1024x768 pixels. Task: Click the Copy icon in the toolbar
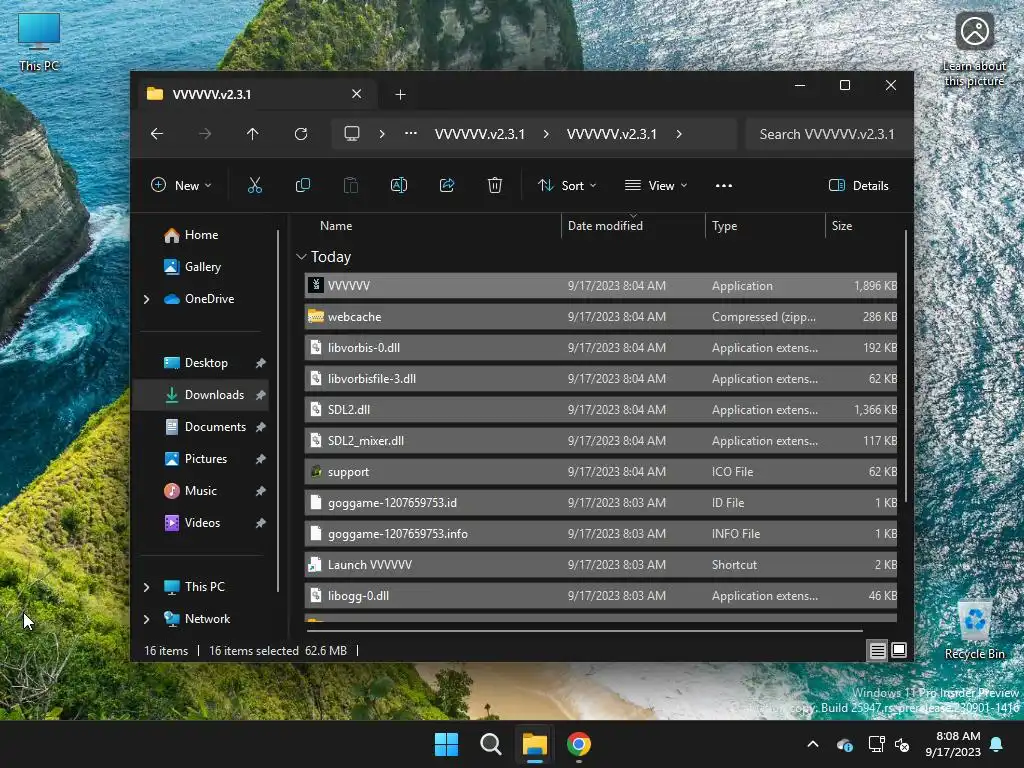pos(302,185)
